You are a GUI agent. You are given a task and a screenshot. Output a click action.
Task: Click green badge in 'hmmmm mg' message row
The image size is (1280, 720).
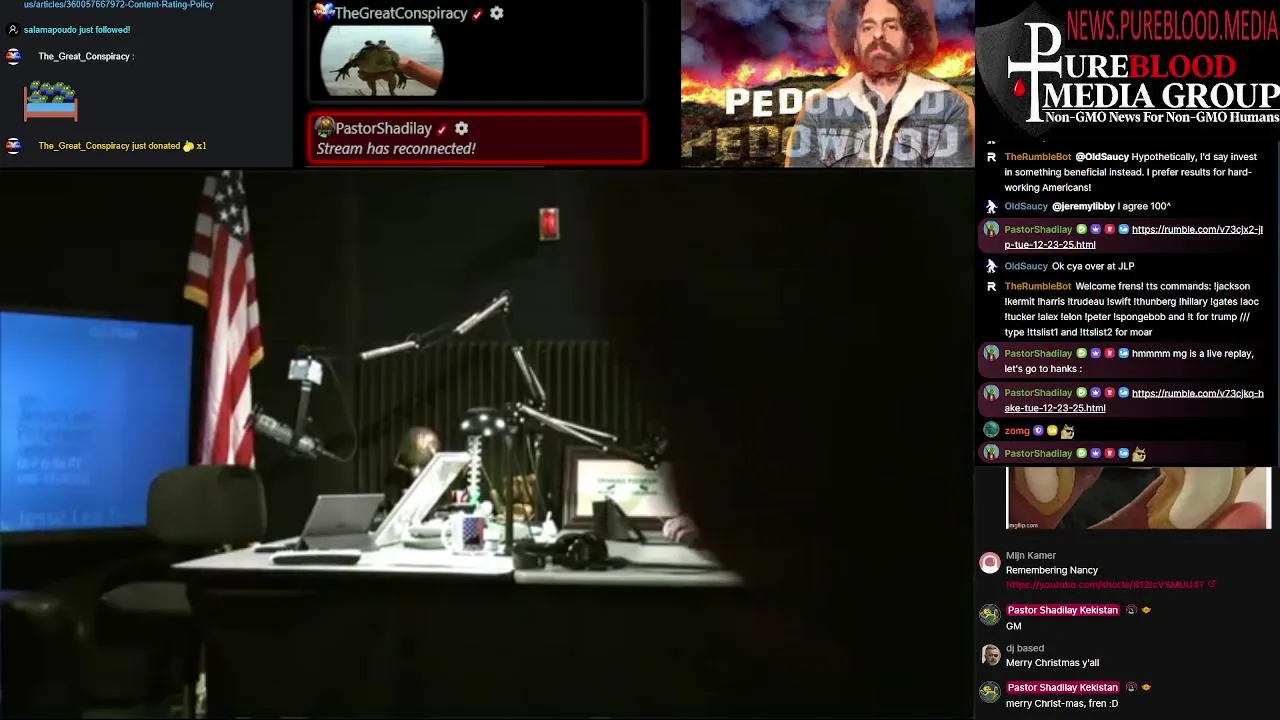(x=1081, y=353)
